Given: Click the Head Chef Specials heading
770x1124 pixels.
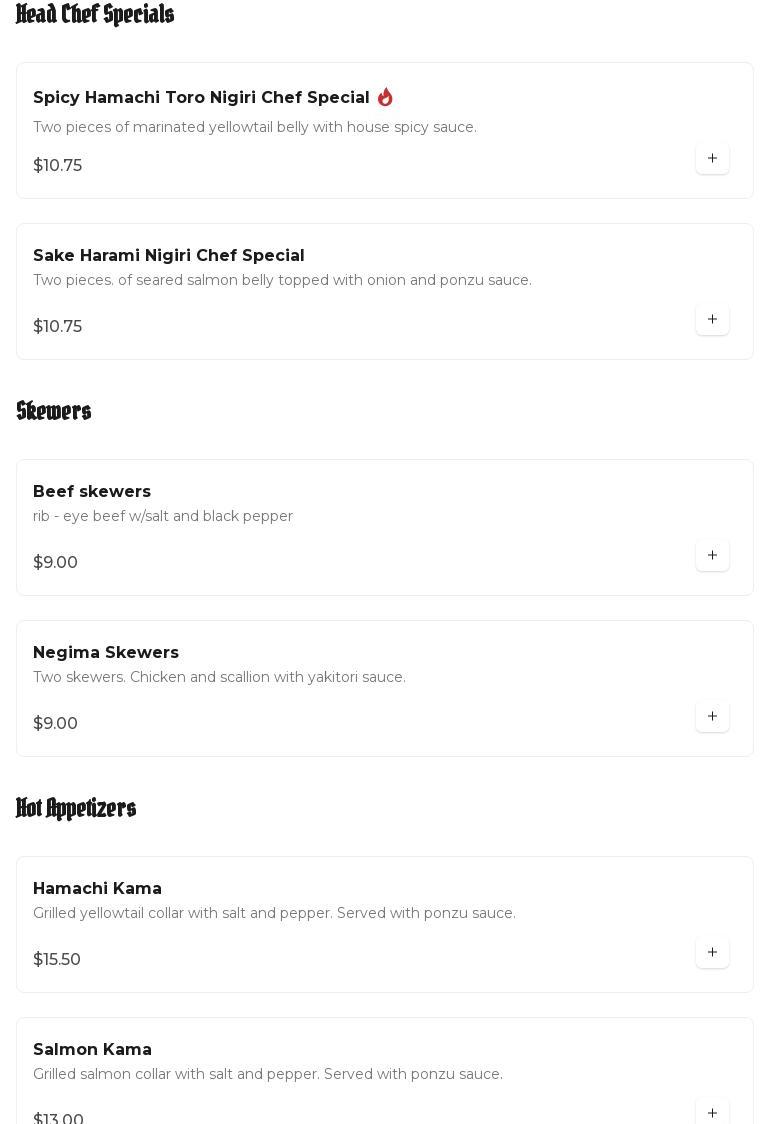Looking at the screenshot, I should click(x=95, y=14).
